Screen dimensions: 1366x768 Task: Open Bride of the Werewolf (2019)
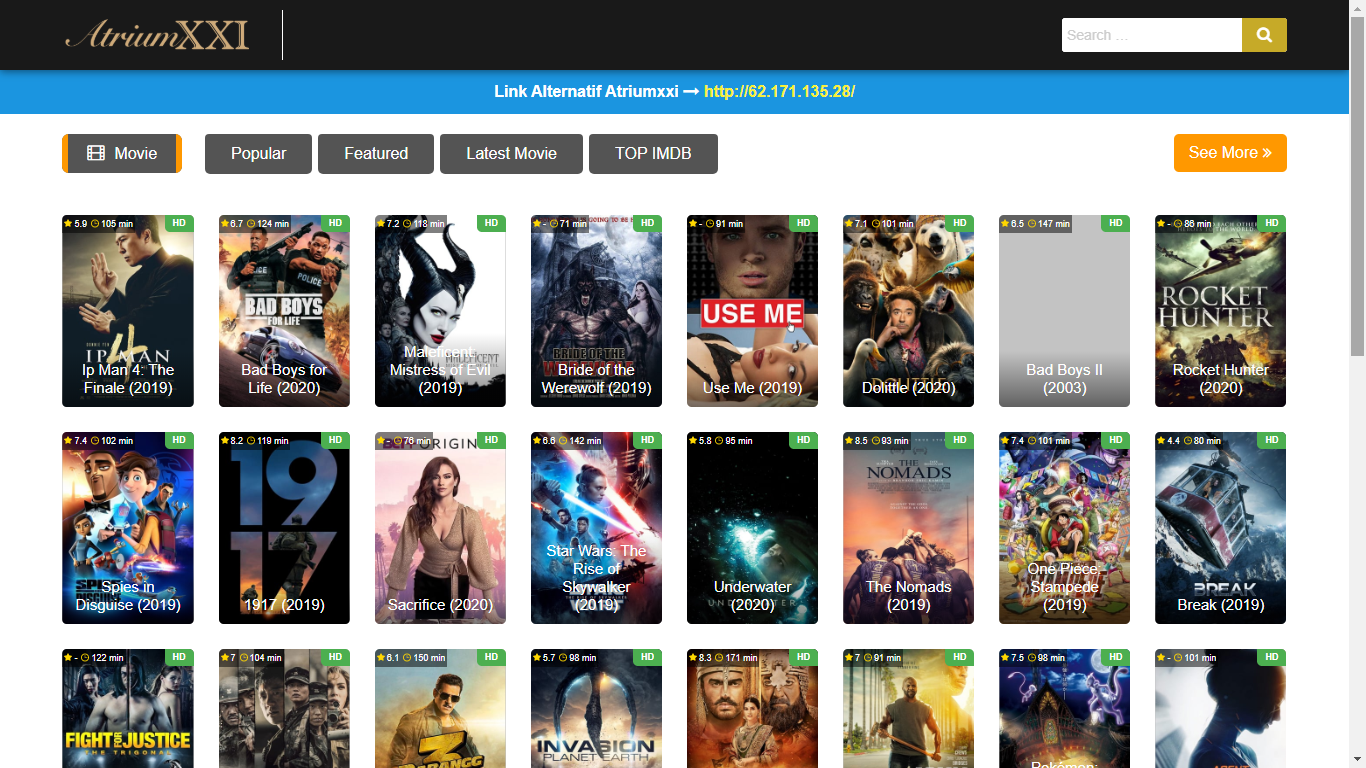click(596, 311)
